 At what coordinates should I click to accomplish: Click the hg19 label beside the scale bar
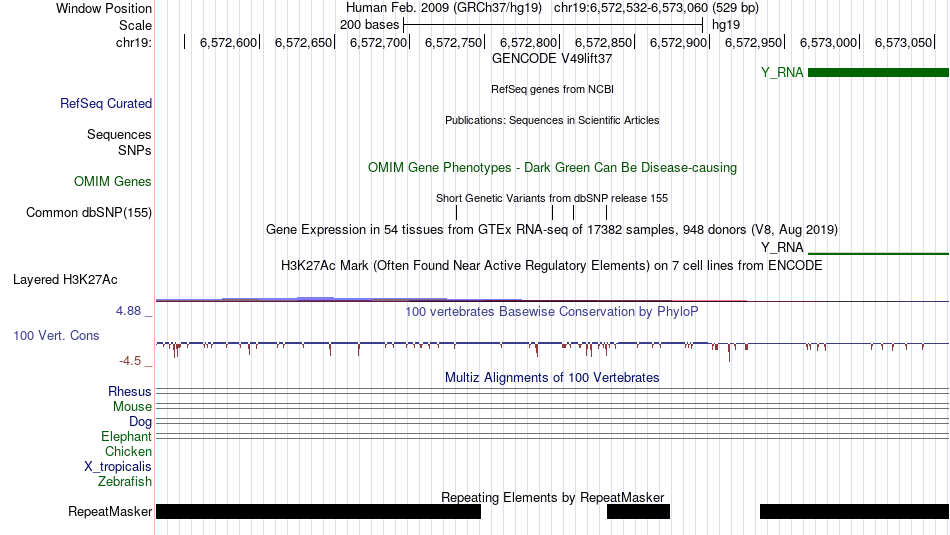pyautogui.click(x=726, y=25)
